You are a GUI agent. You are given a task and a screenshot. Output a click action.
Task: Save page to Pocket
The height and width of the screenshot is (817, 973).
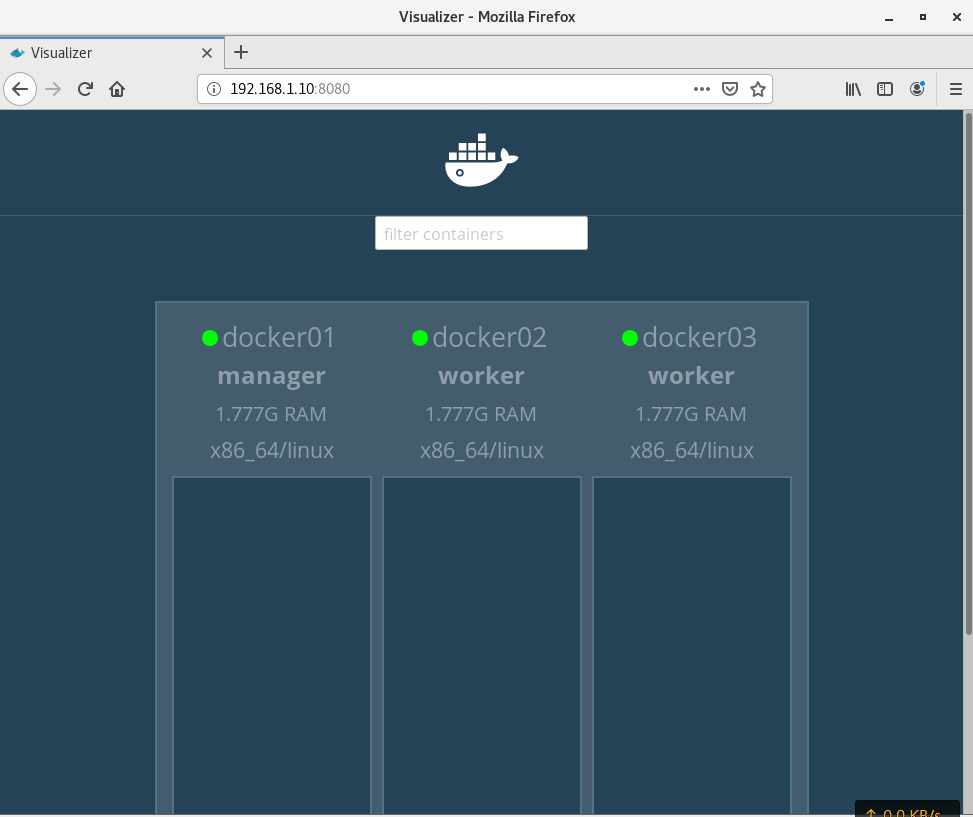[x=730, y=89]
